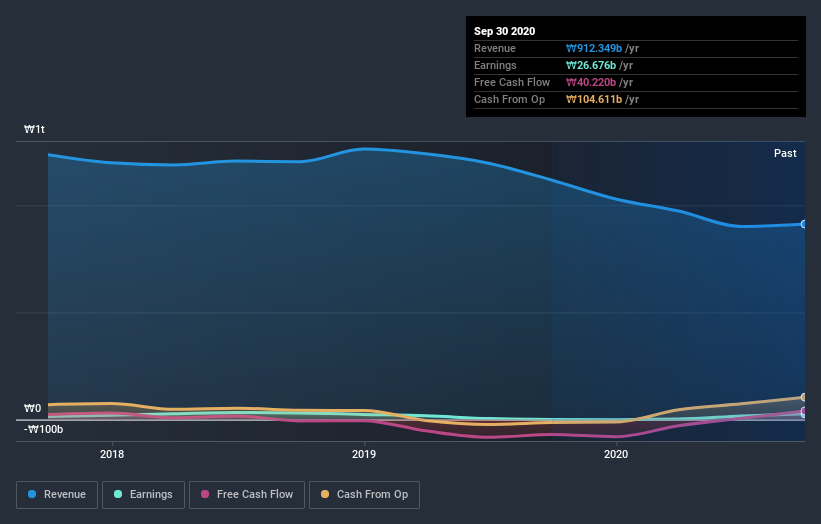Viewport: 821px width, 524px height.
Task: Click the Earnings row label in tooltip
Action: pyautogui.click(x=495, y=65)
